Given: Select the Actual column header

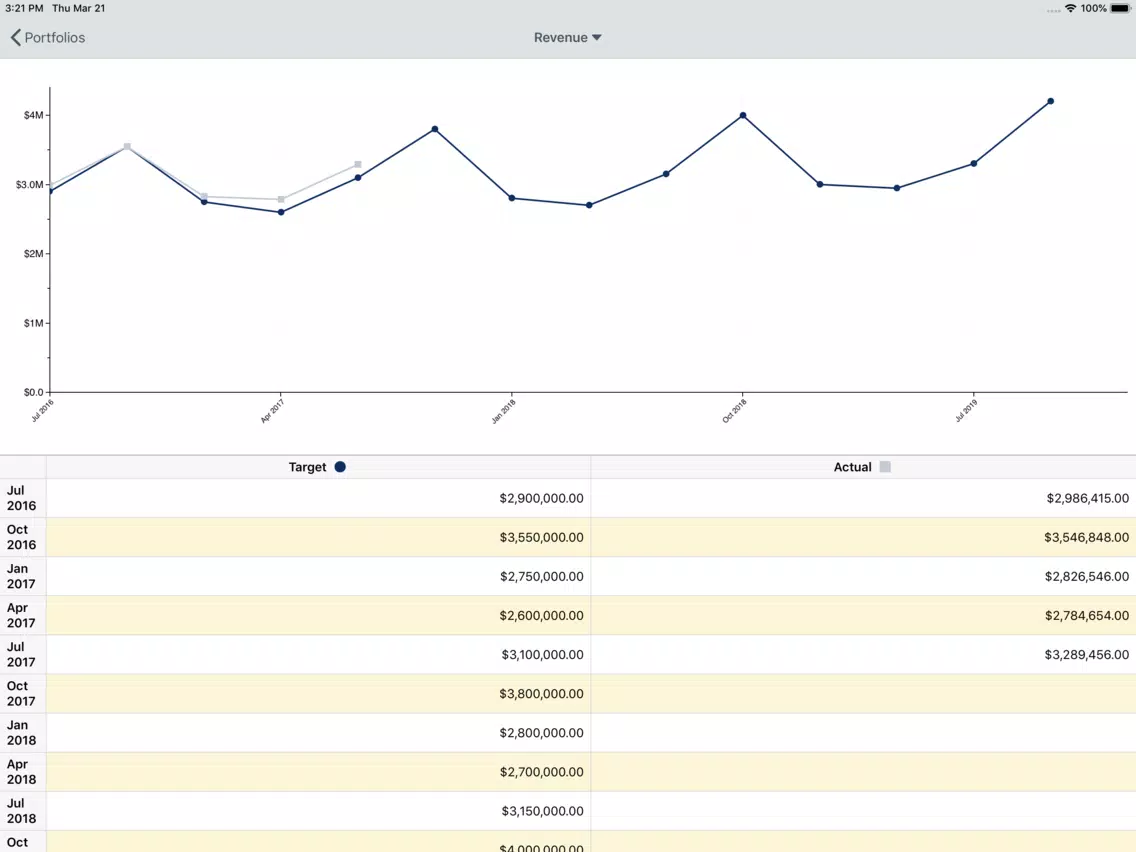Looking at the screenshot, I should click(863, 467).
